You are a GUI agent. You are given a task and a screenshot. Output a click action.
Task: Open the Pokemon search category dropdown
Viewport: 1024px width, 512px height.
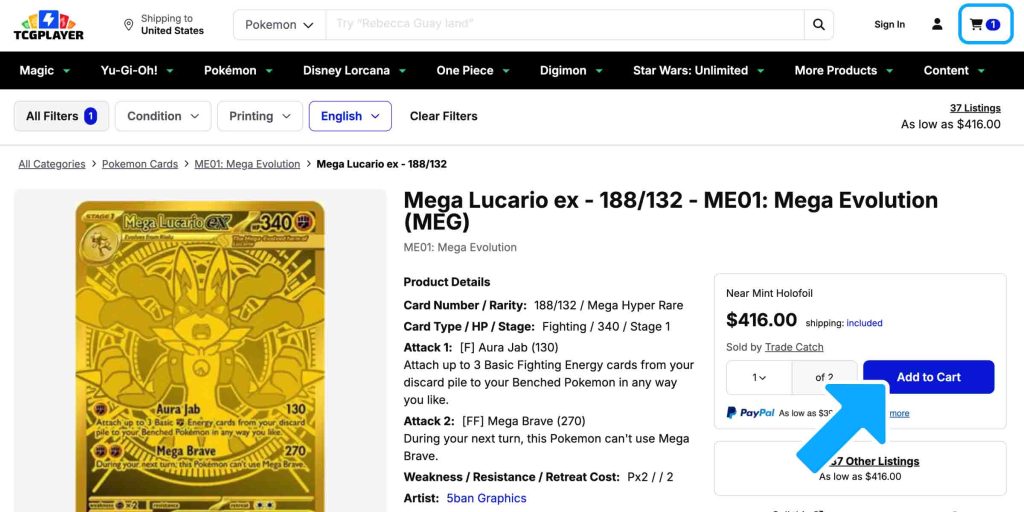coord(279,25)
